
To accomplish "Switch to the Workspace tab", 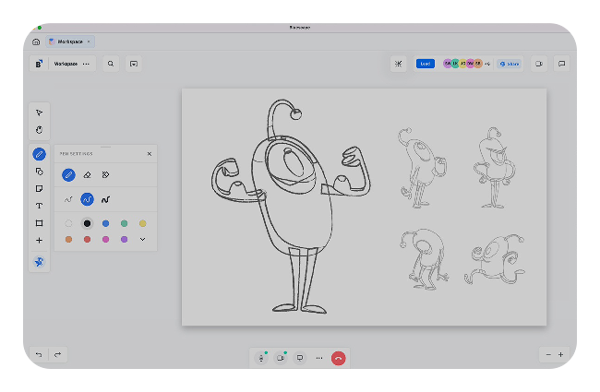I will 70,41.
